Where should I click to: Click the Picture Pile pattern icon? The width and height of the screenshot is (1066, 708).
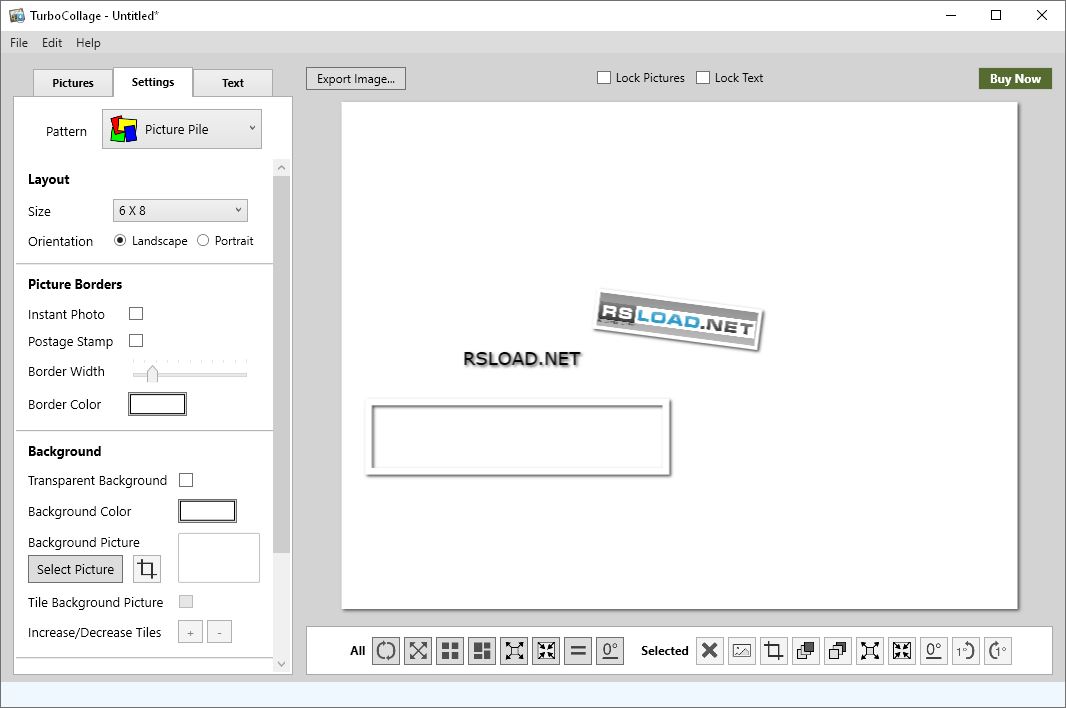pyautogui.click(x=124, y=129)
